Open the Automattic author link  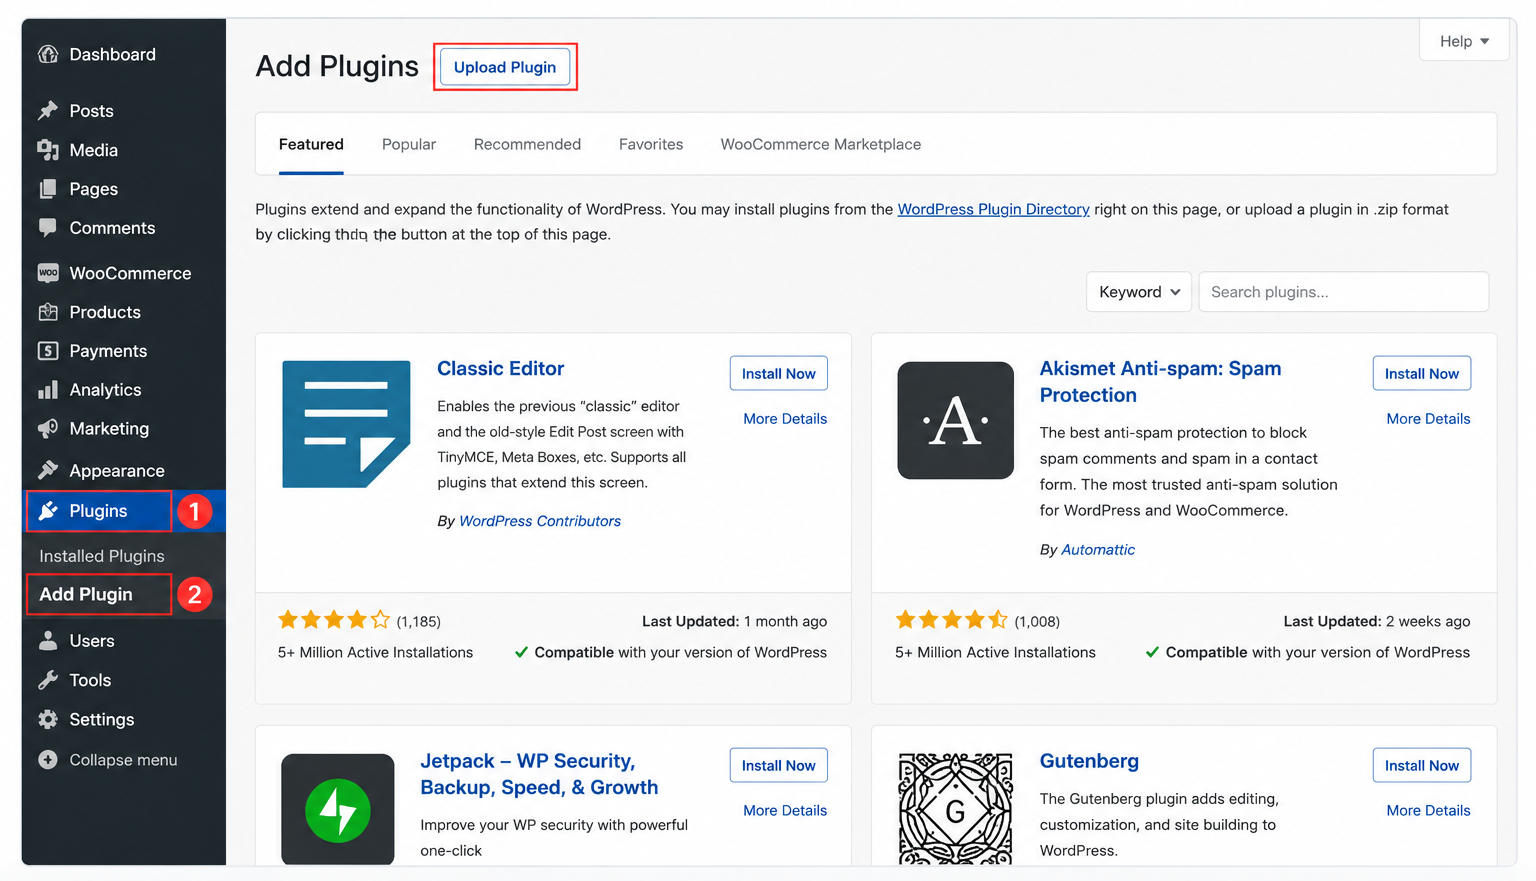(x=1098, y=550)
